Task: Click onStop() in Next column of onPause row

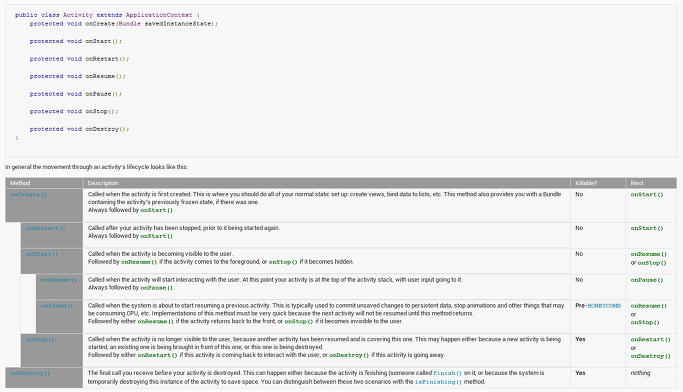Action: click(x=645, y=322)
